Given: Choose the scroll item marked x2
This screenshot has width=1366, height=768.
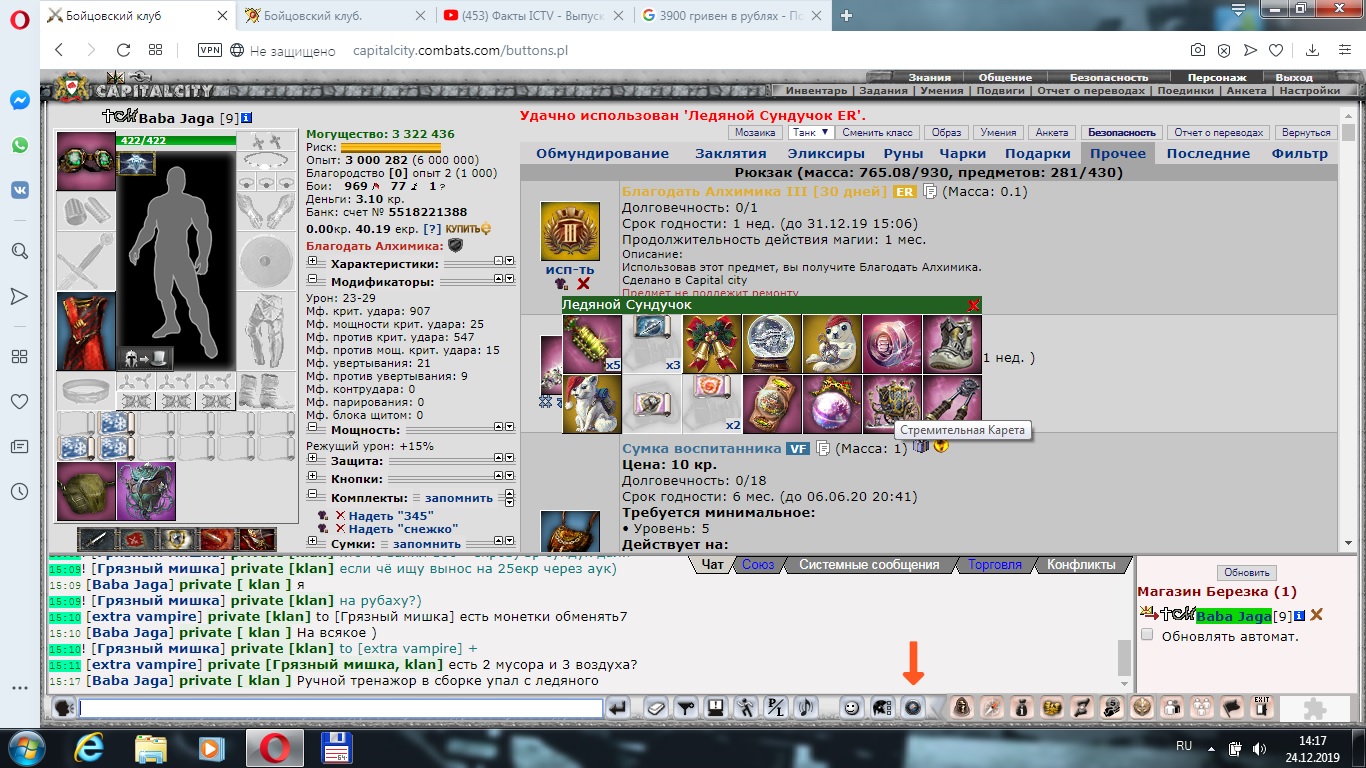Looking at the screenshot, I should pyautogui.click(x=712, y=404).
